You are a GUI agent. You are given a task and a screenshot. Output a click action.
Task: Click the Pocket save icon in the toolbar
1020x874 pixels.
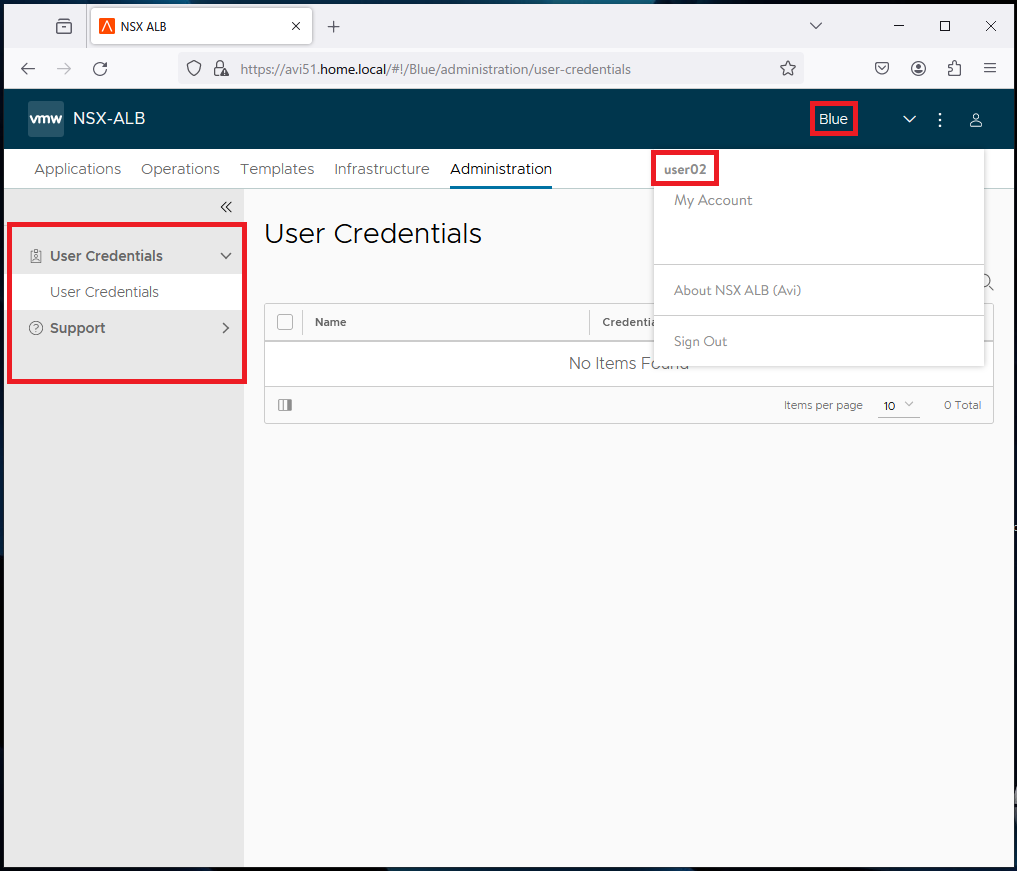tap(881, 69)
